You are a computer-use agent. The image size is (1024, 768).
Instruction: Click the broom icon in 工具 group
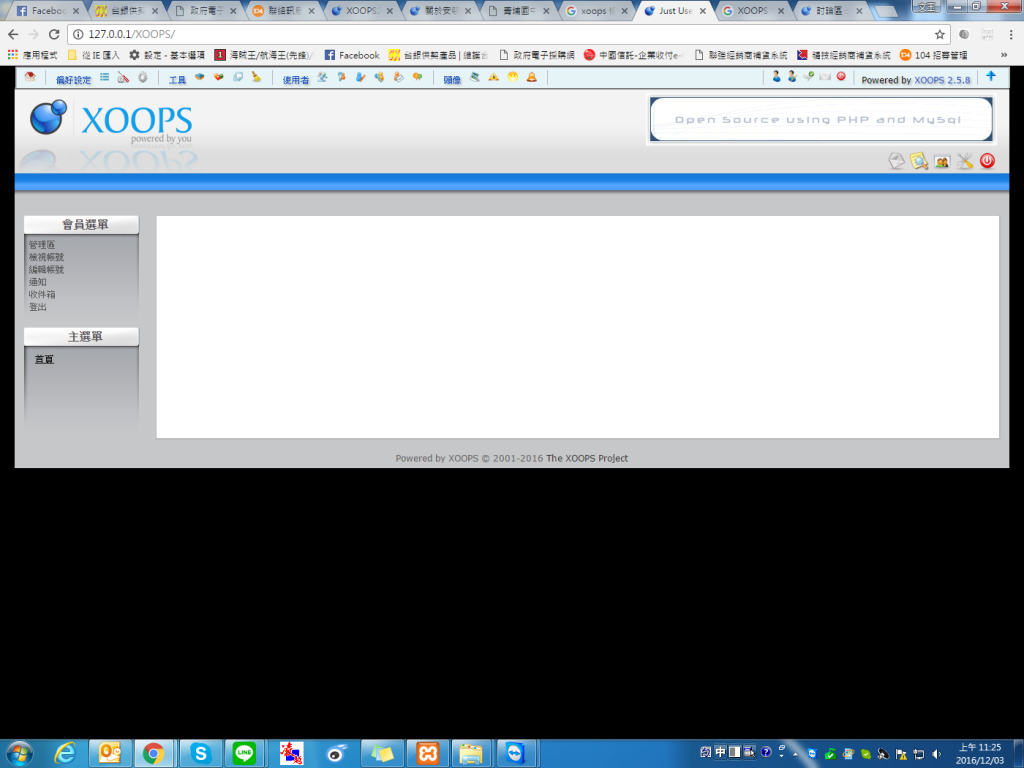(x=256, y=77)
